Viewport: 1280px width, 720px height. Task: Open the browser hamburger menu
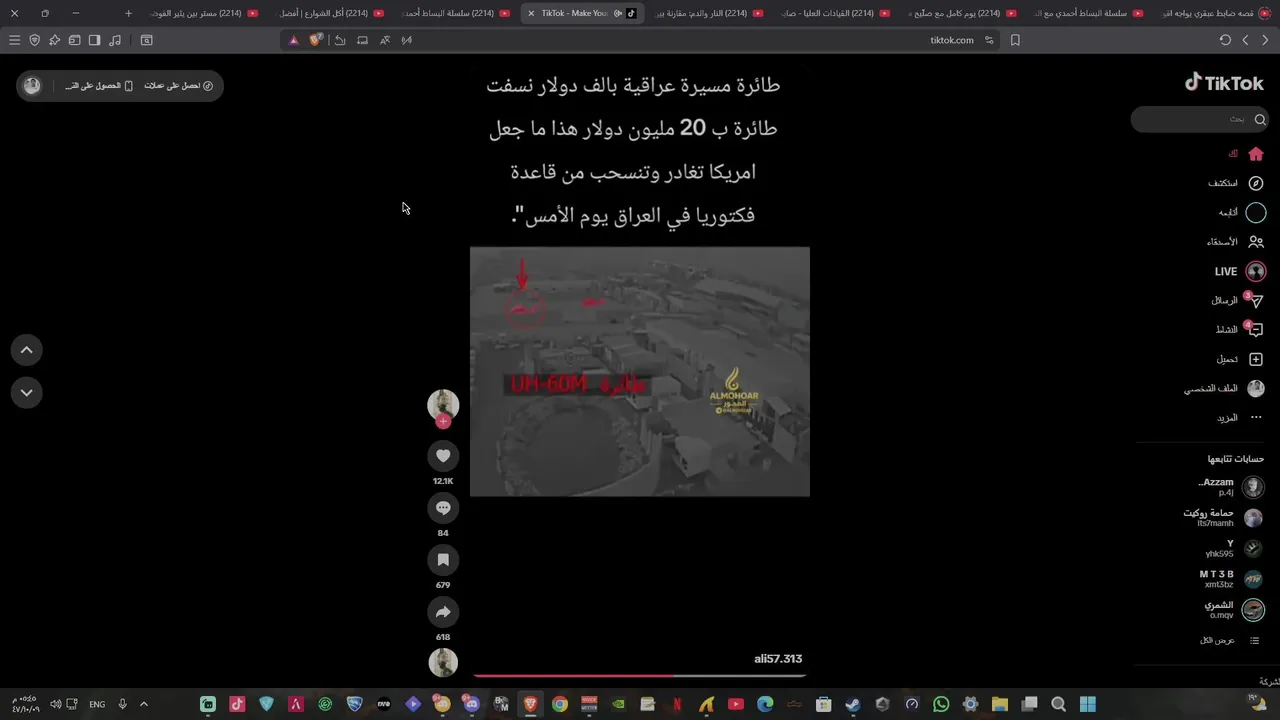[14, 40]
